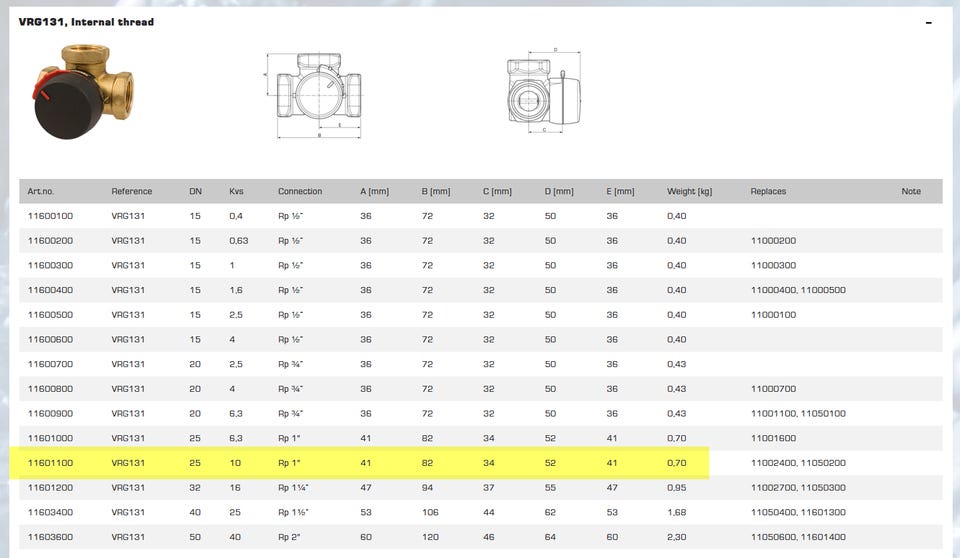Click replaces value 11000200
Screen dimensions: 960x558
click(x=773, y=241)
